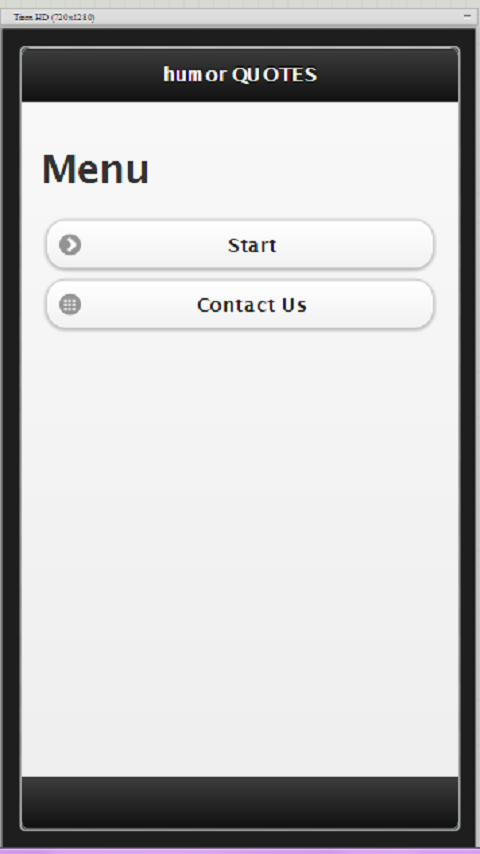Click the grid icon on Contact Us
This screenshot has width=480, height=854.
click(70, 304)
